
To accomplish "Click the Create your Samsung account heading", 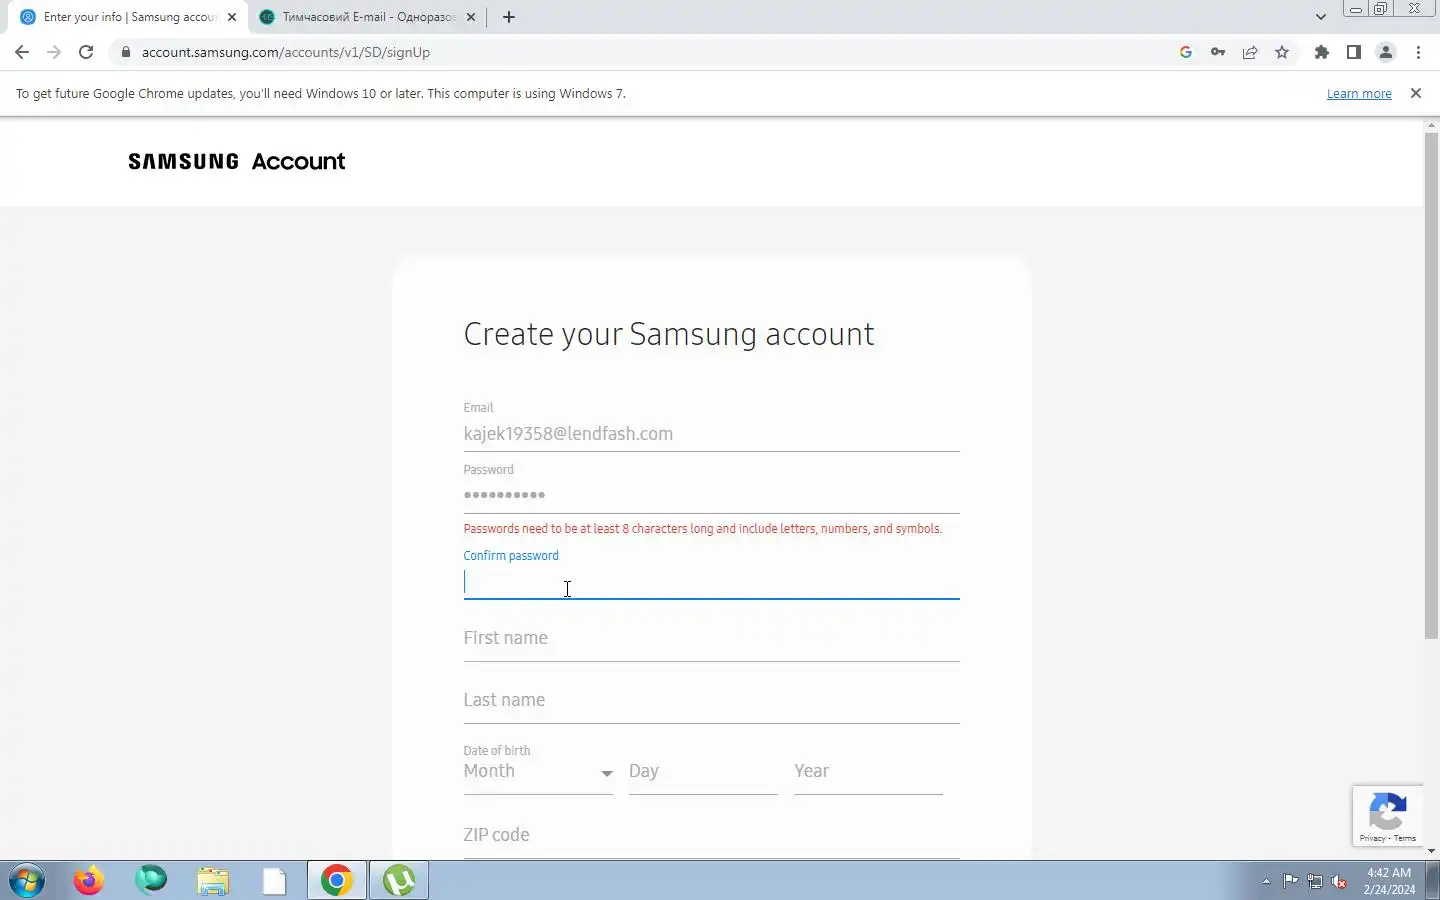I will (x=669, y=335).
